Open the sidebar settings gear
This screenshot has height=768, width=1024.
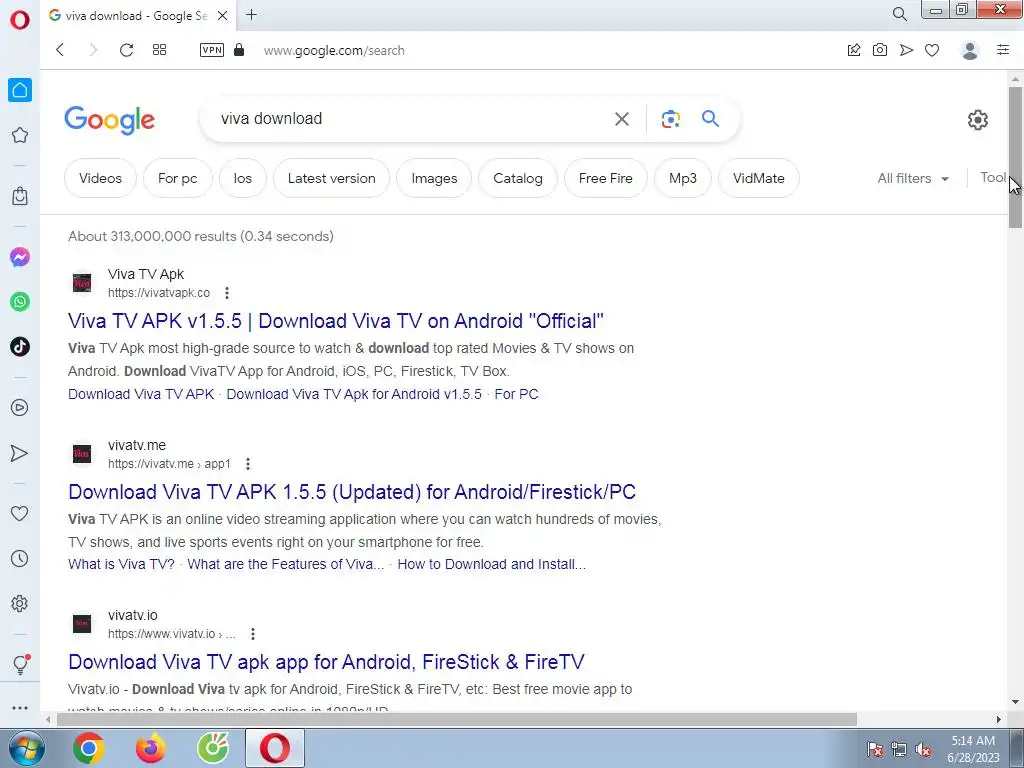tap(20, 603)
